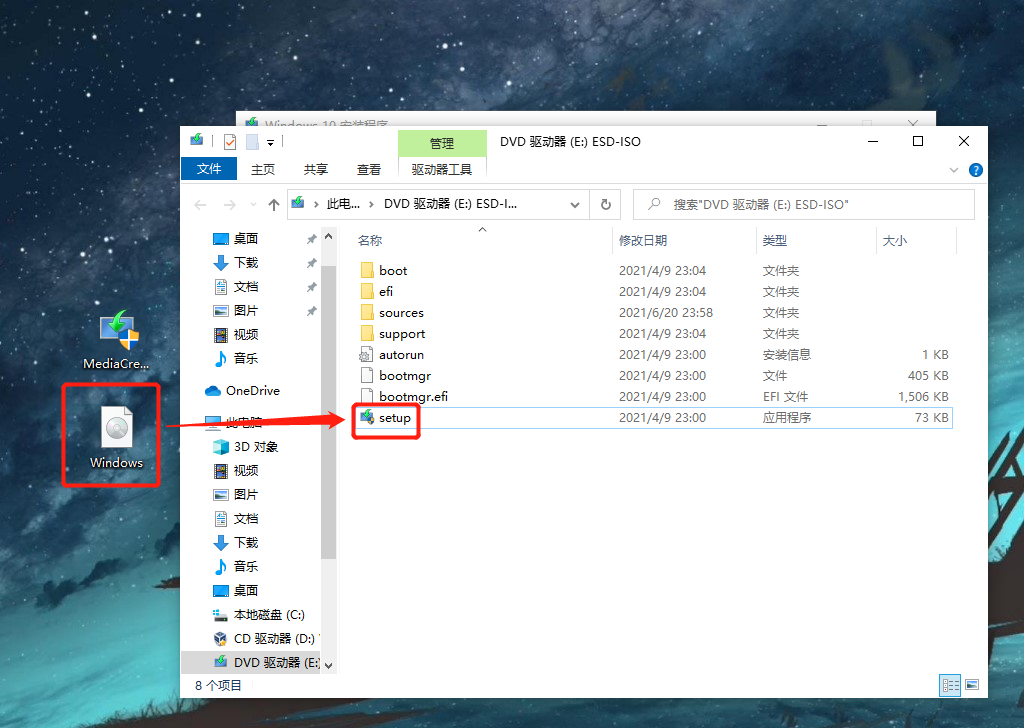Navigate back with the back arrow
This screenshot has height=728, width=1024.
[x=200, y=205]
